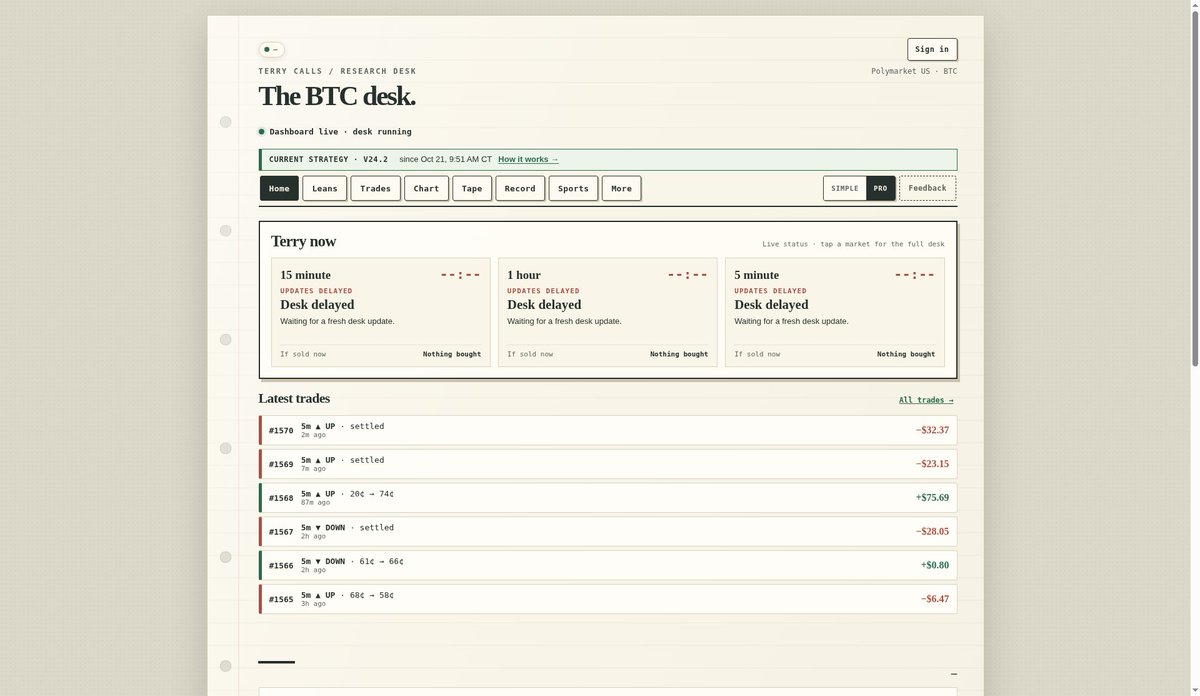
Task: Click the "Latest trades" heading
Action: click(294, 398)
